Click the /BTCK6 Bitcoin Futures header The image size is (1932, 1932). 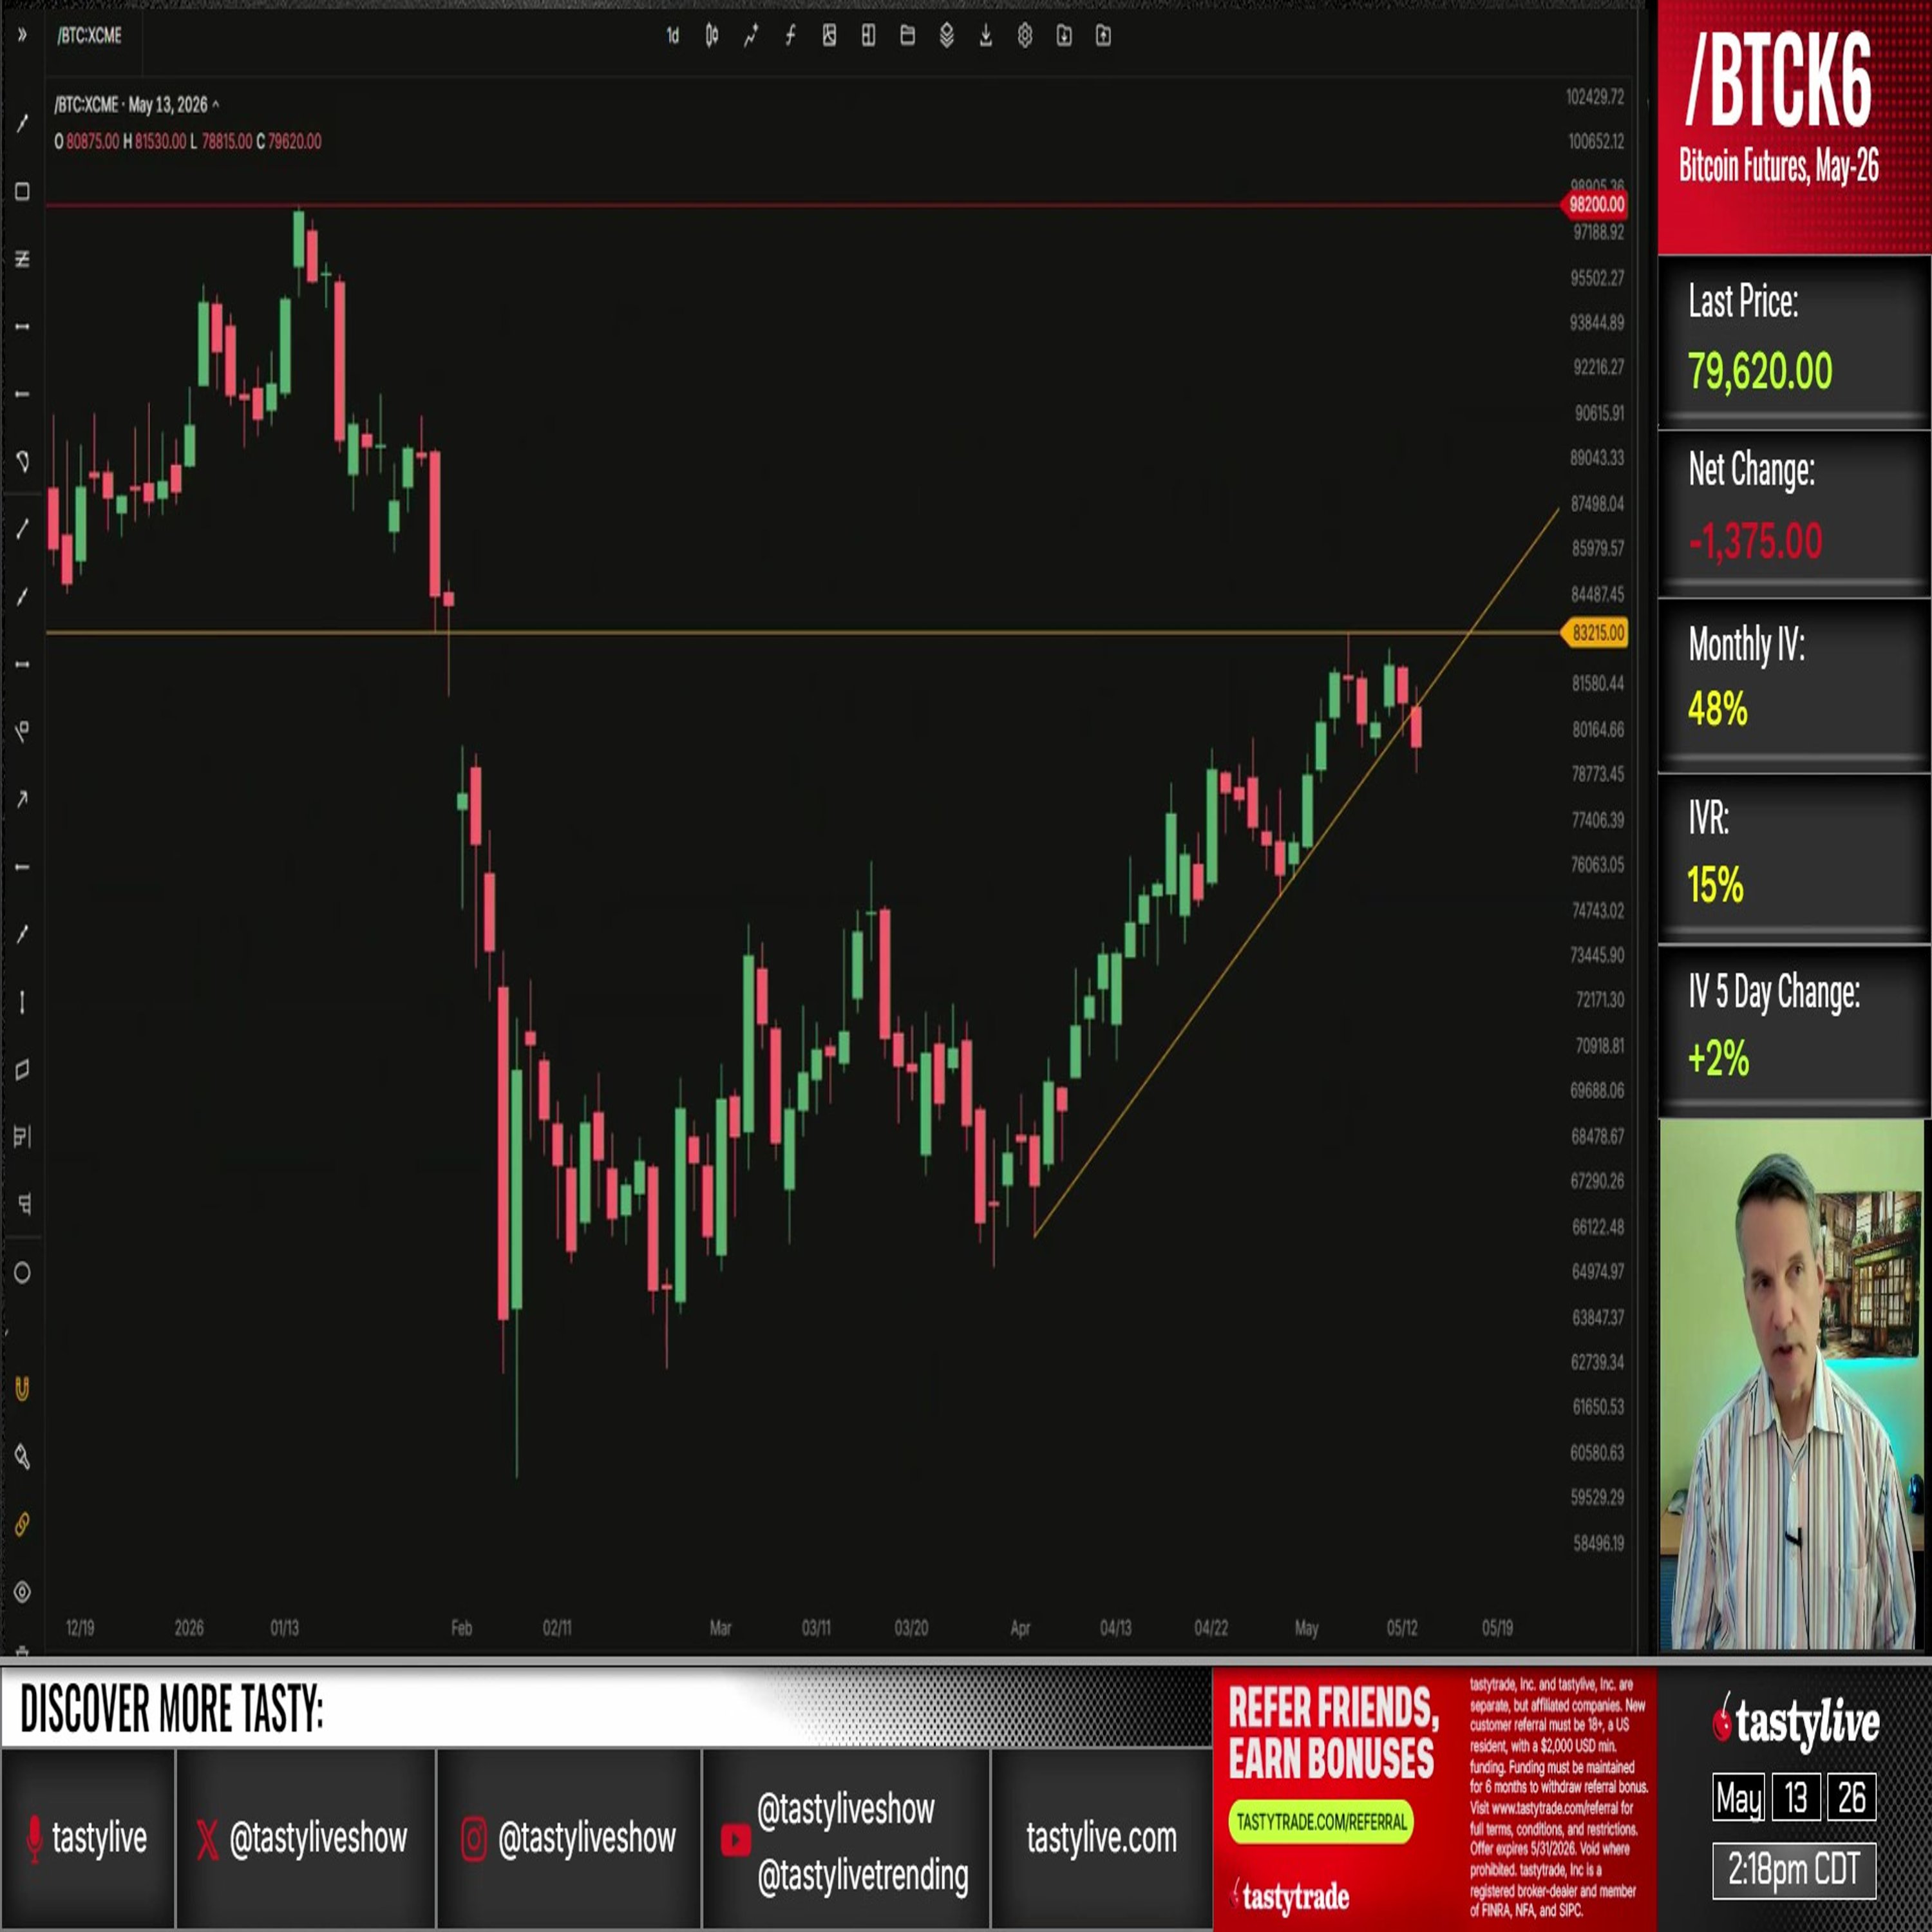[x=1793, y=127]
